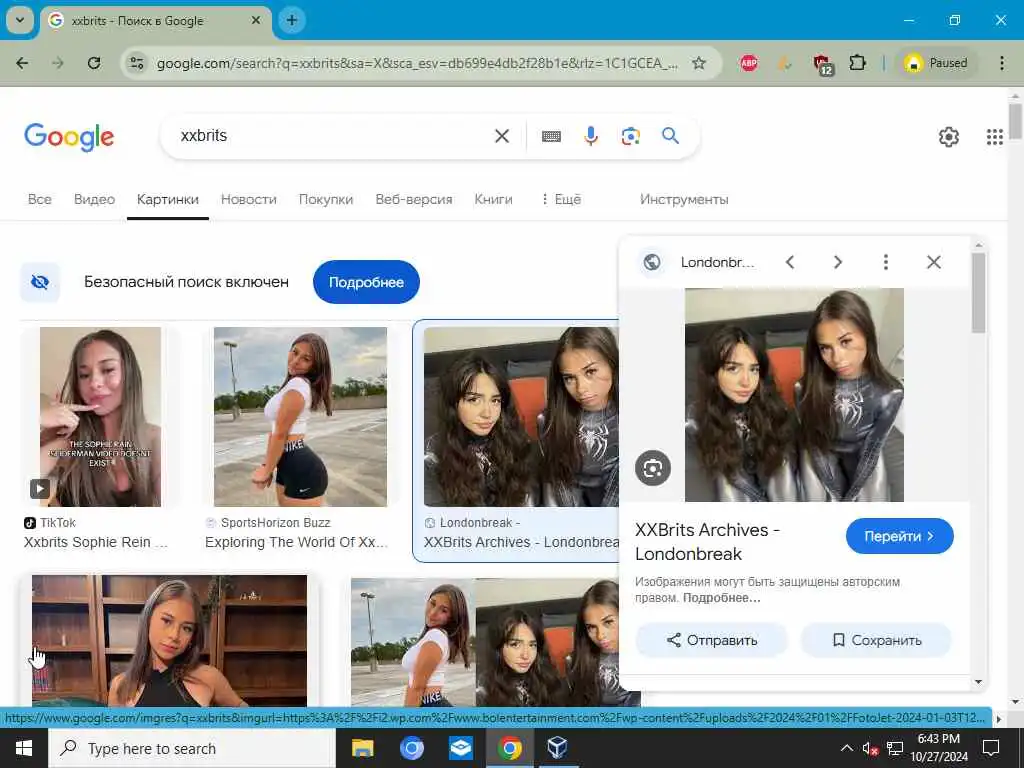Click the Отправить share button
The width and height of the screenshot is (1024, 768).
(x=712, y=640)
